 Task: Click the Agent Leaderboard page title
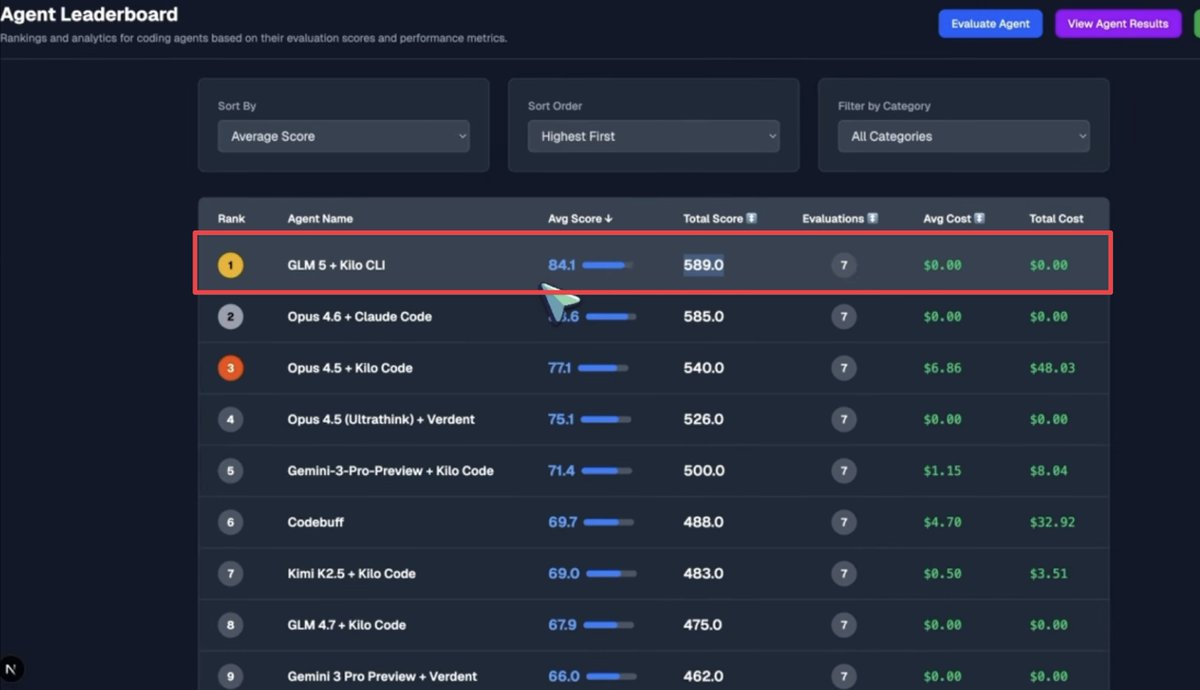90,14
